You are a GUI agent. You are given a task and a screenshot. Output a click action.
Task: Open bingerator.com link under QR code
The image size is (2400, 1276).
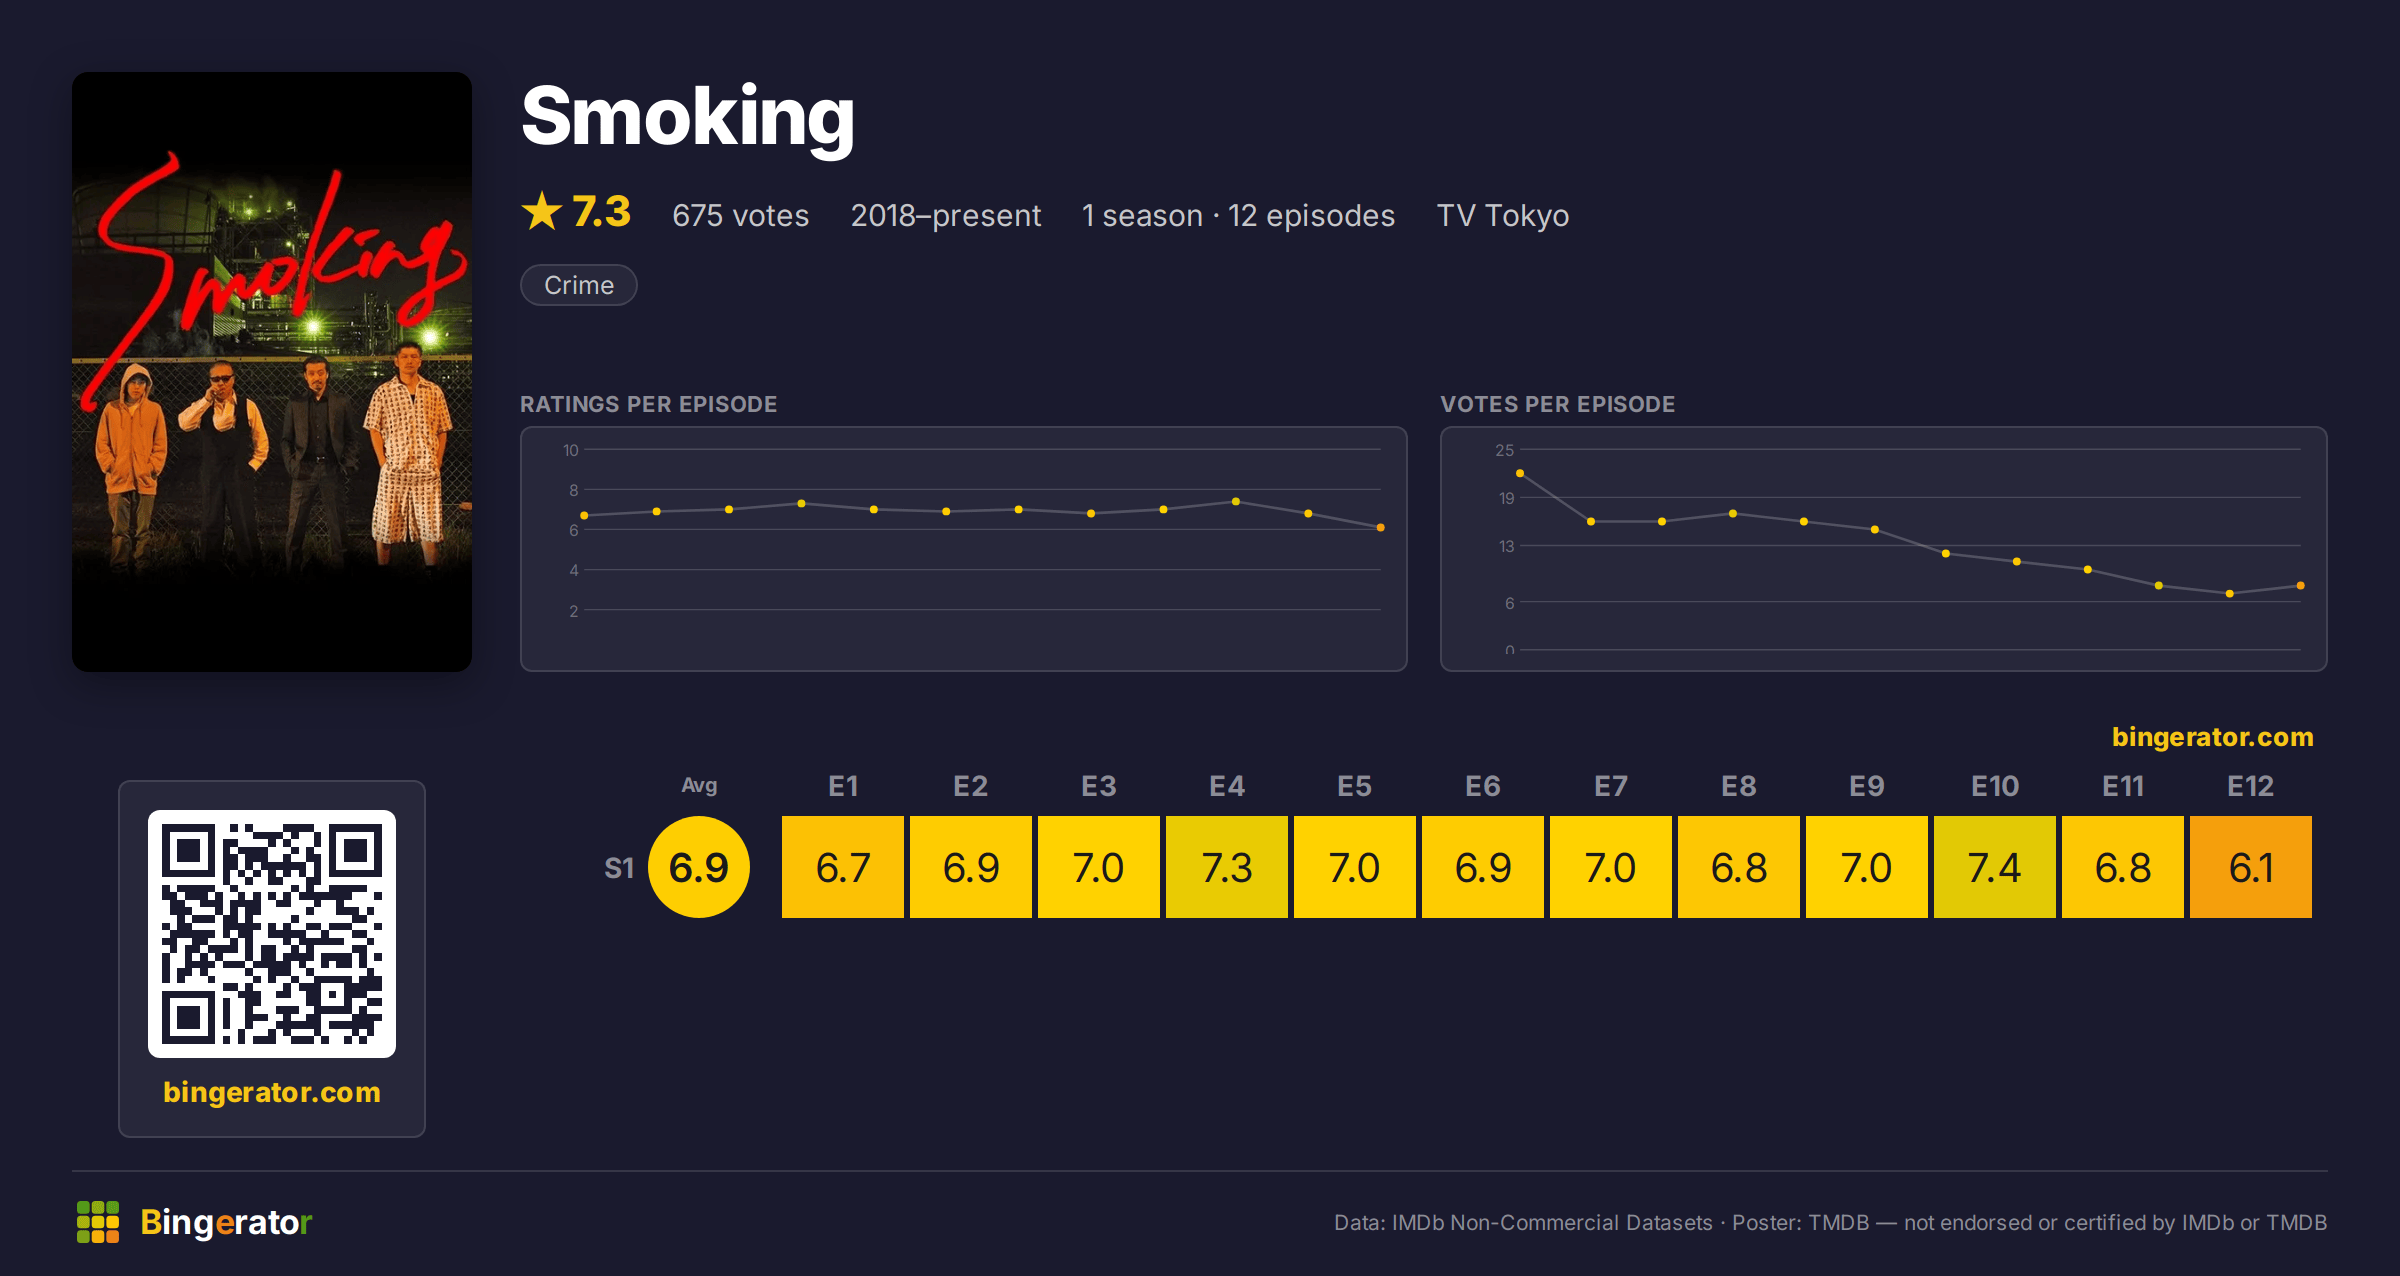272,1092
